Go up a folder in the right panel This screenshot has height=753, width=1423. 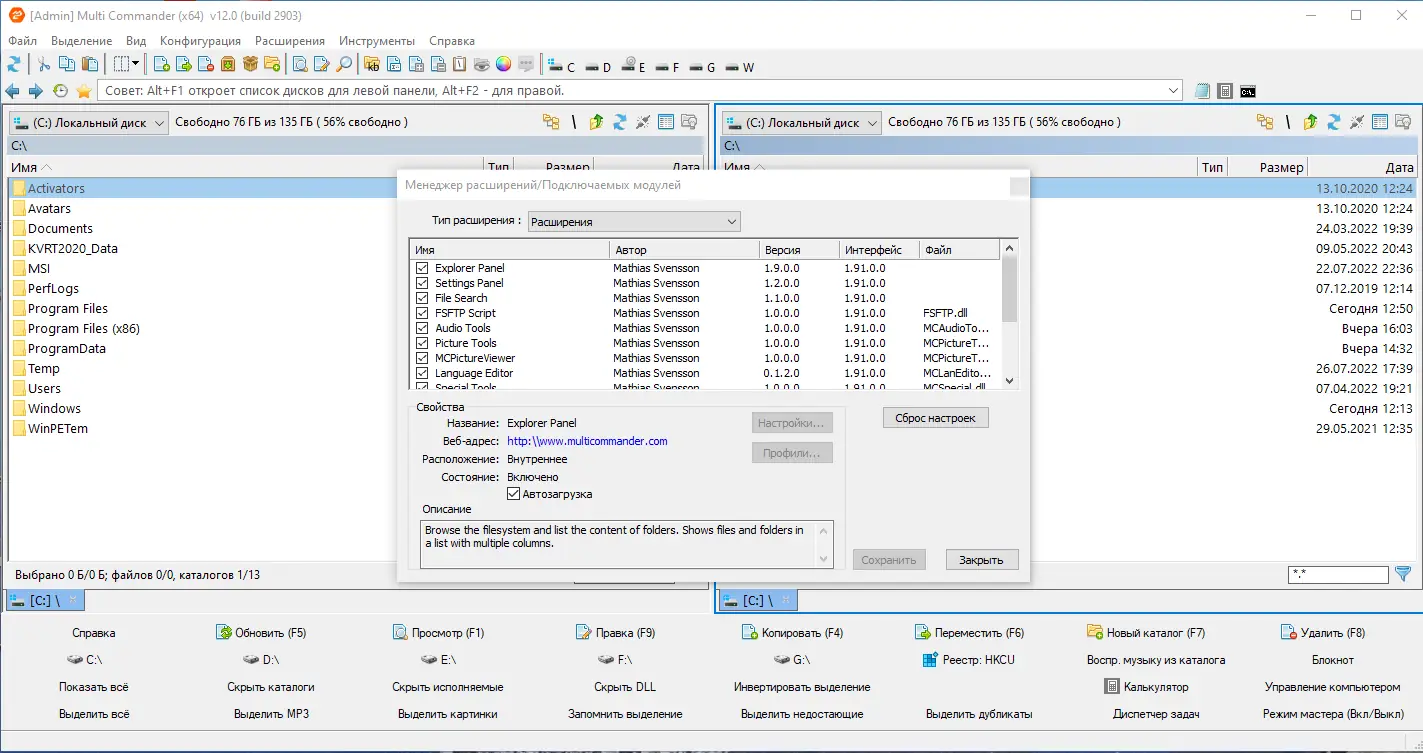[x=1310, y=122]
